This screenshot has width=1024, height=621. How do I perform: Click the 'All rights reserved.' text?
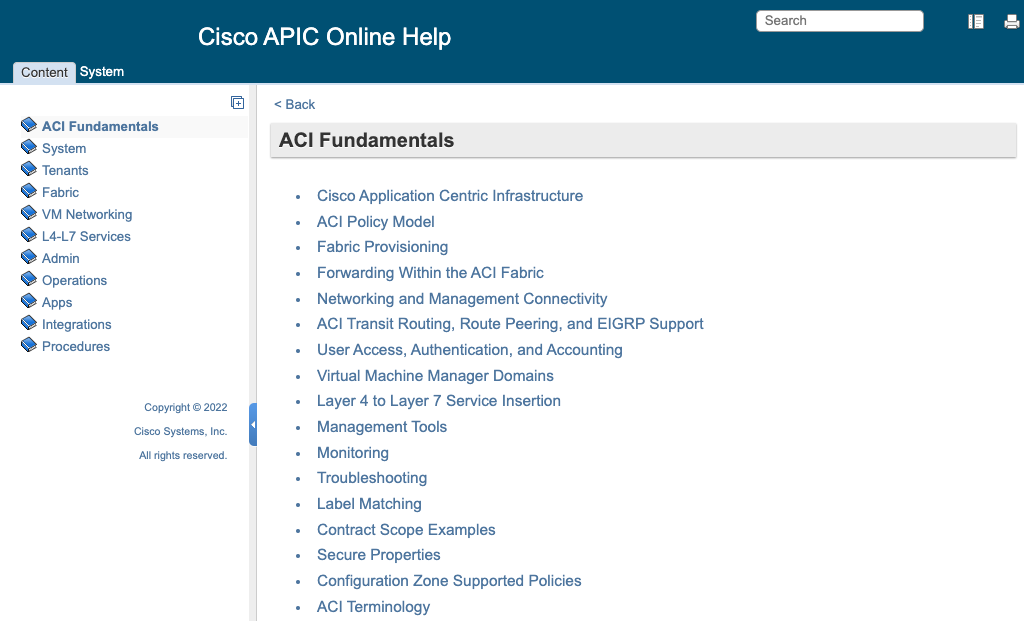tap(183, 456)
